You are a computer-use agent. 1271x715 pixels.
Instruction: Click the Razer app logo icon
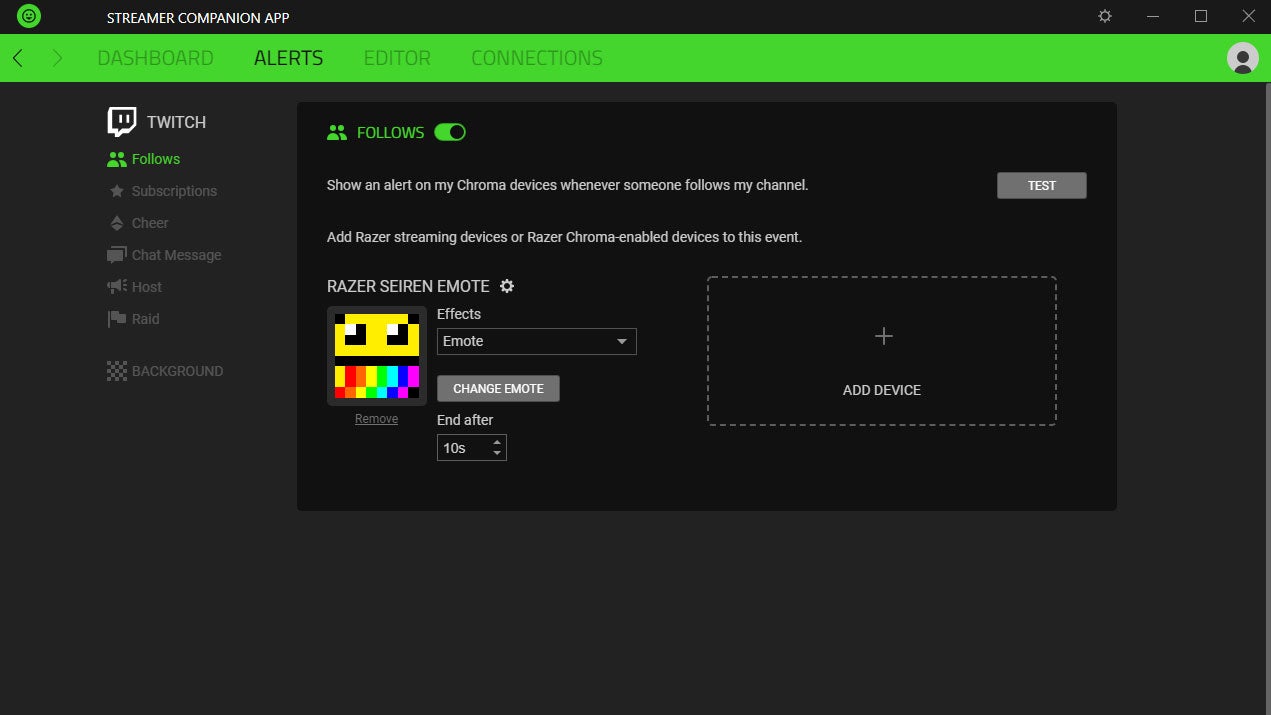point(29,17)
